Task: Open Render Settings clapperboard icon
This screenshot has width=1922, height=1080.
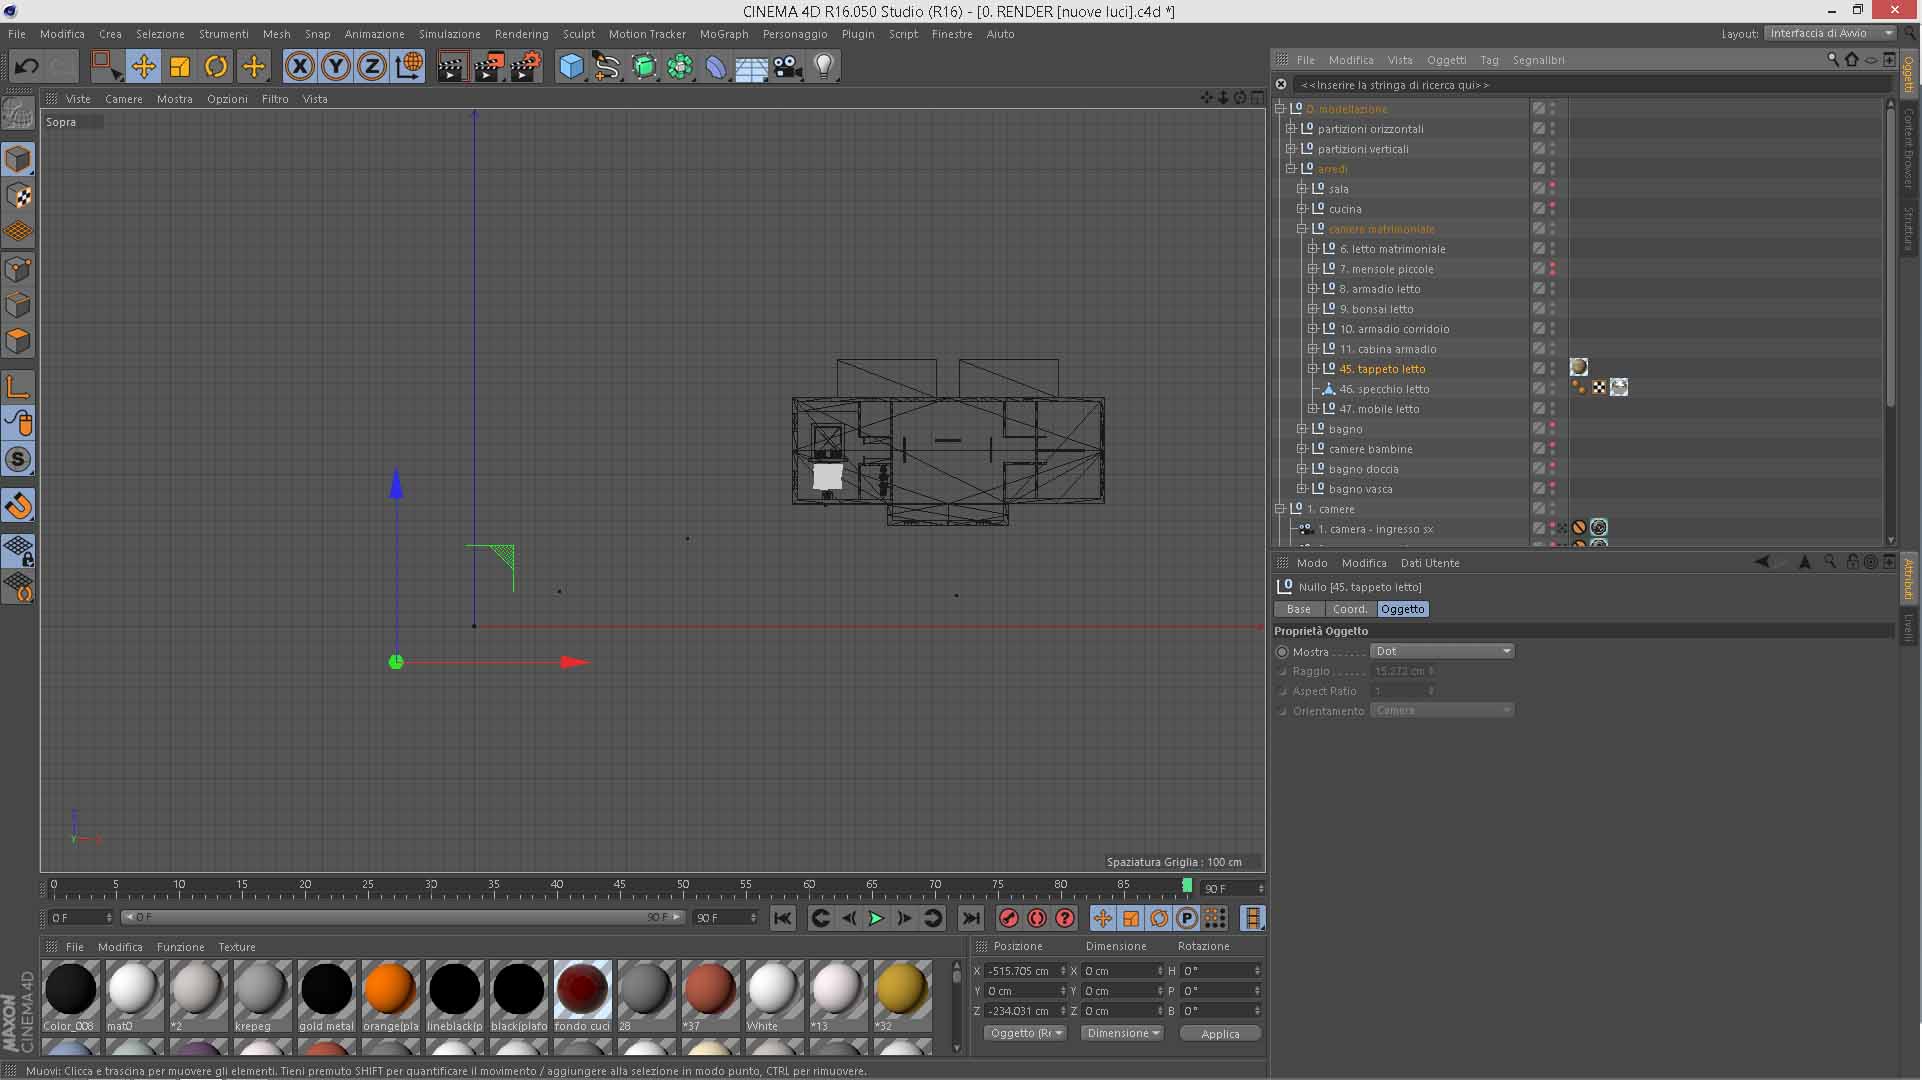Action: (525, 67)
